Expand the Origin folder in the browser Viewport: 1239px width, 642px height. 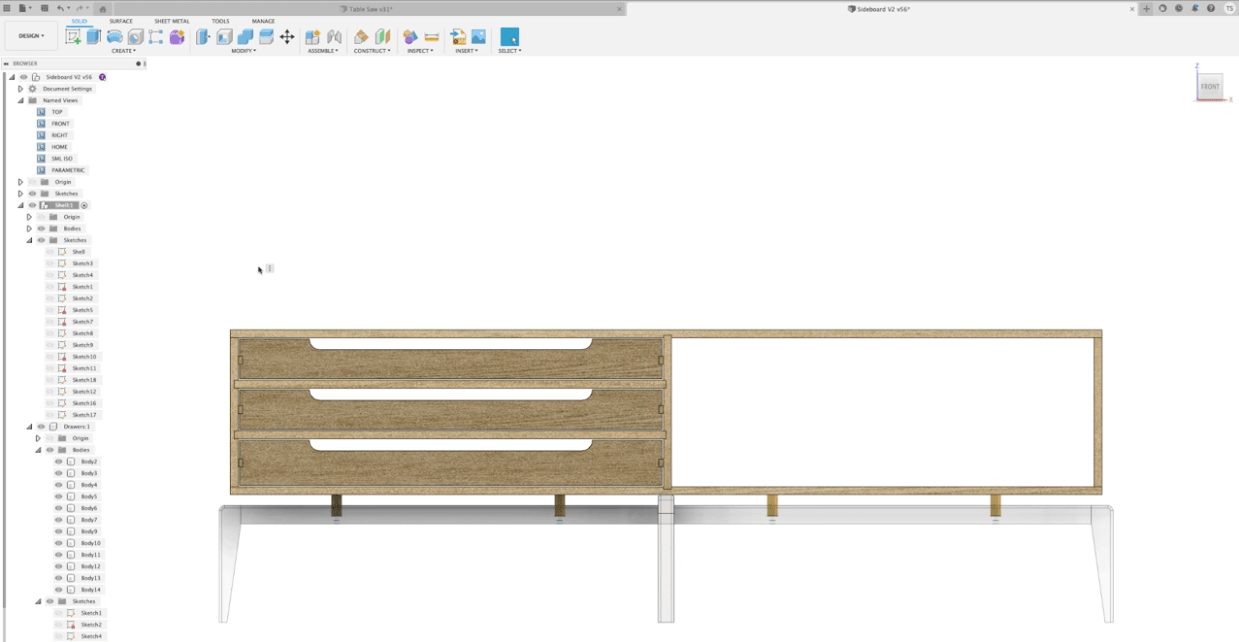point(20,181)
